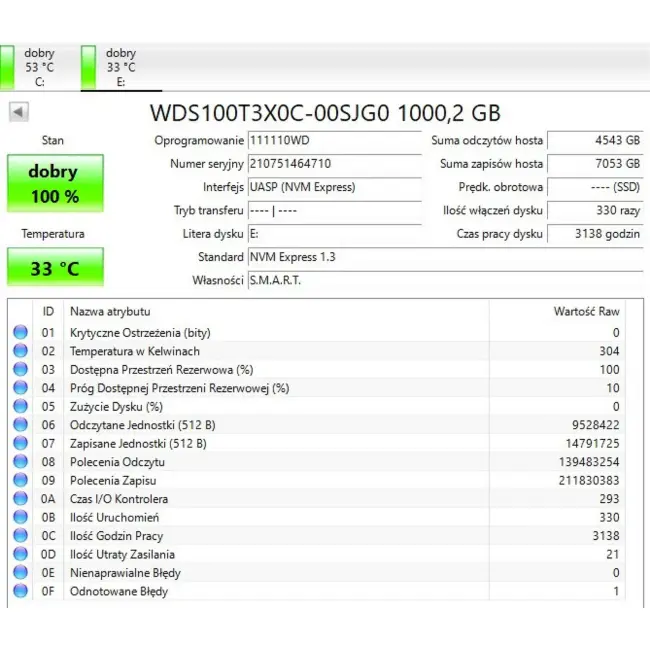Click the green status bar of drive C:
This screenshot has width=650, height=650.
tap(7, 67)
